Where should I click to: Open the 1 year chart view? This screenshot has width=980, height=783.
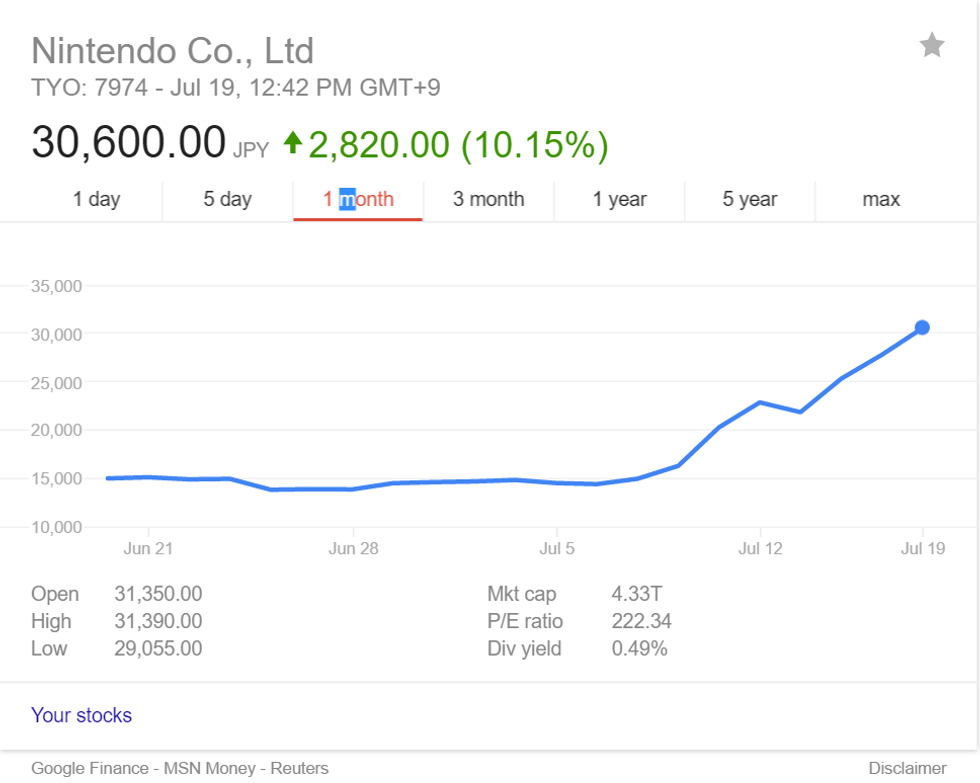point(619,199)
